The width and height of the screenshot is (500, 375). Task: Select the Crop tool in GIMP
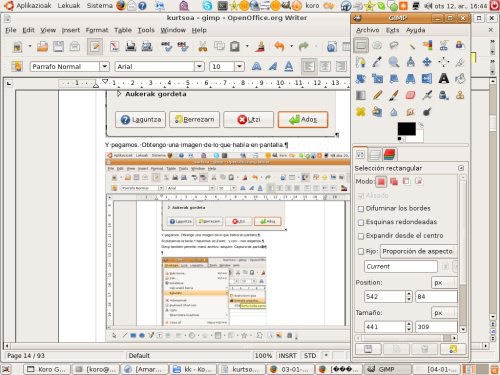[460, 62]
